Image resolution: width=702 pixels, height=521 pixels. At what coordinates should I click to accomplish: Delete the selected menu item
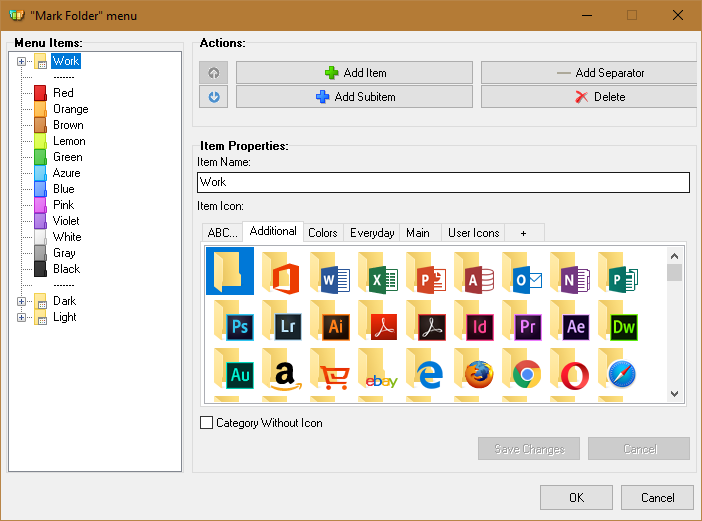coord(589,97)
